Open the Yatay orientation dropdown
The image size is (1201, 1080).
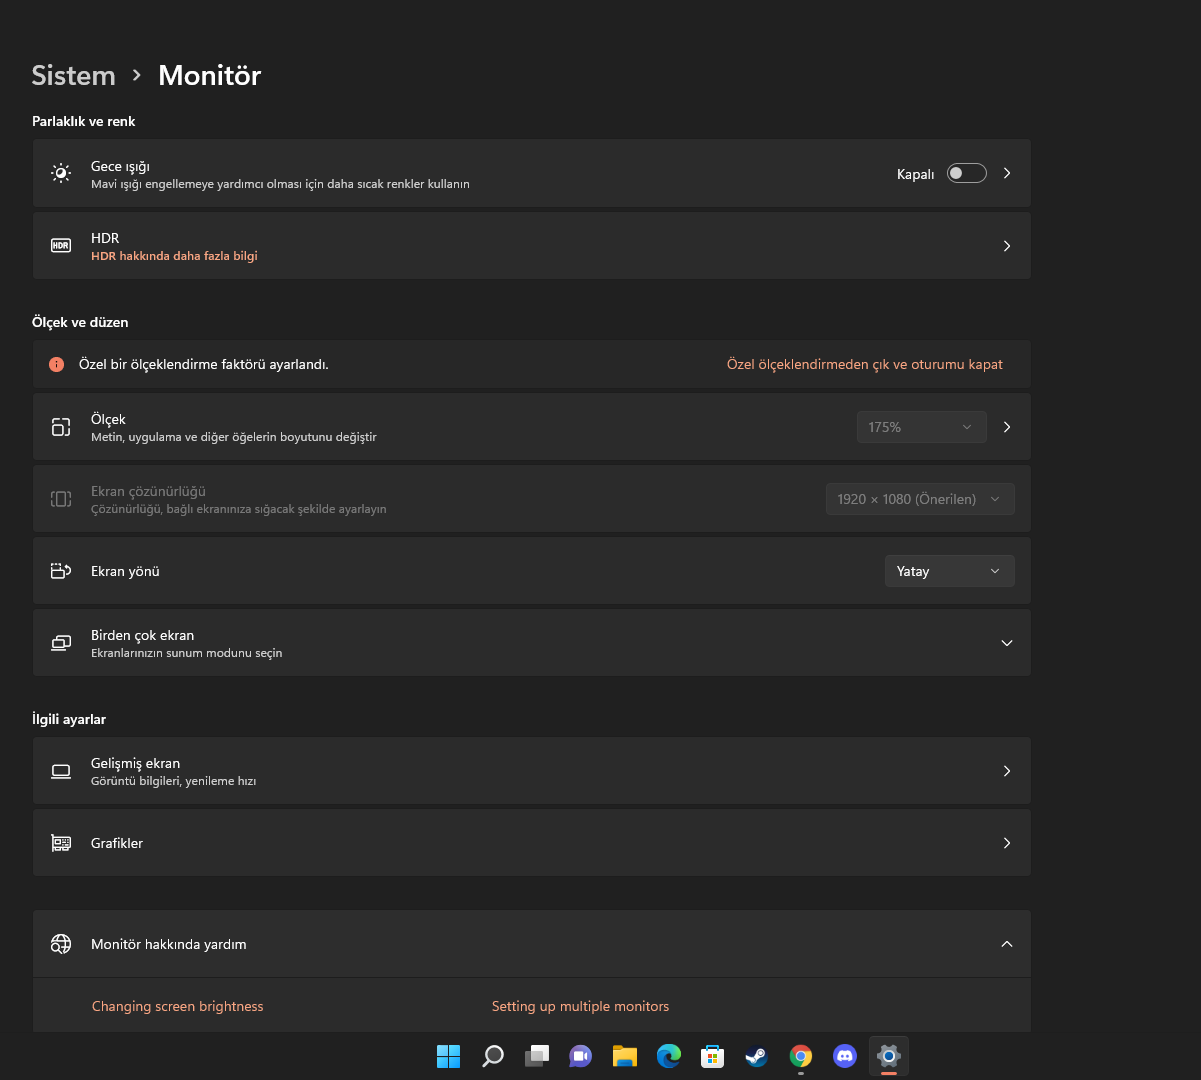click(949, 571)
